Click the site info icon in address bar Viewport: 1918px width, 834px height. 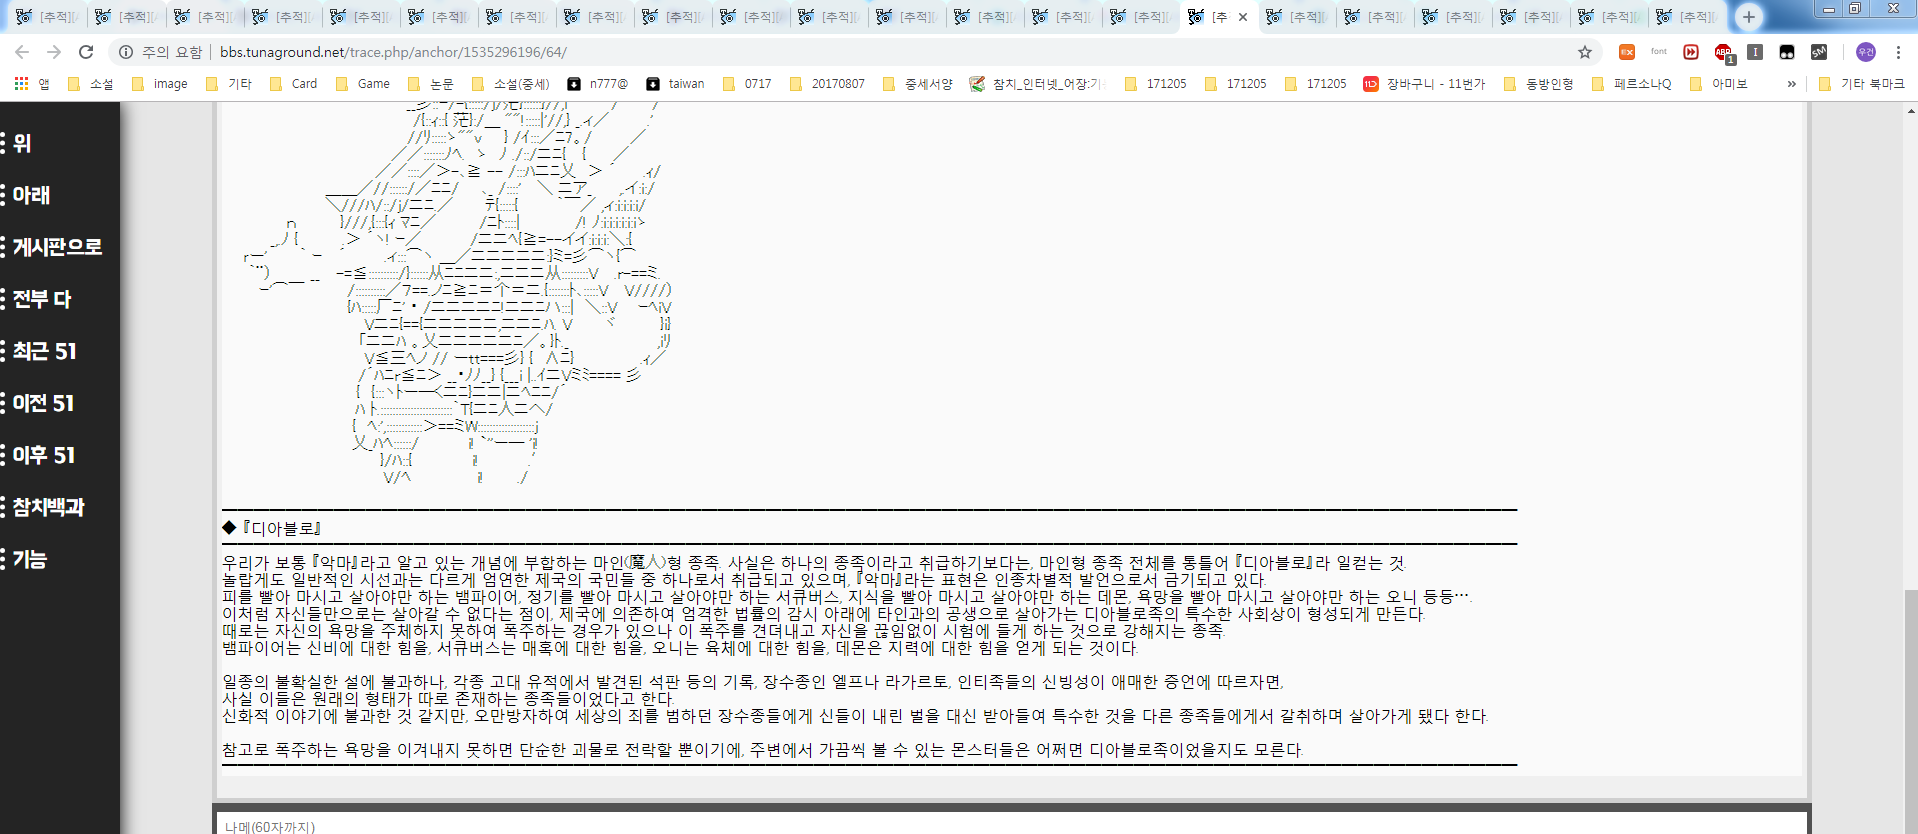point(126,52)
